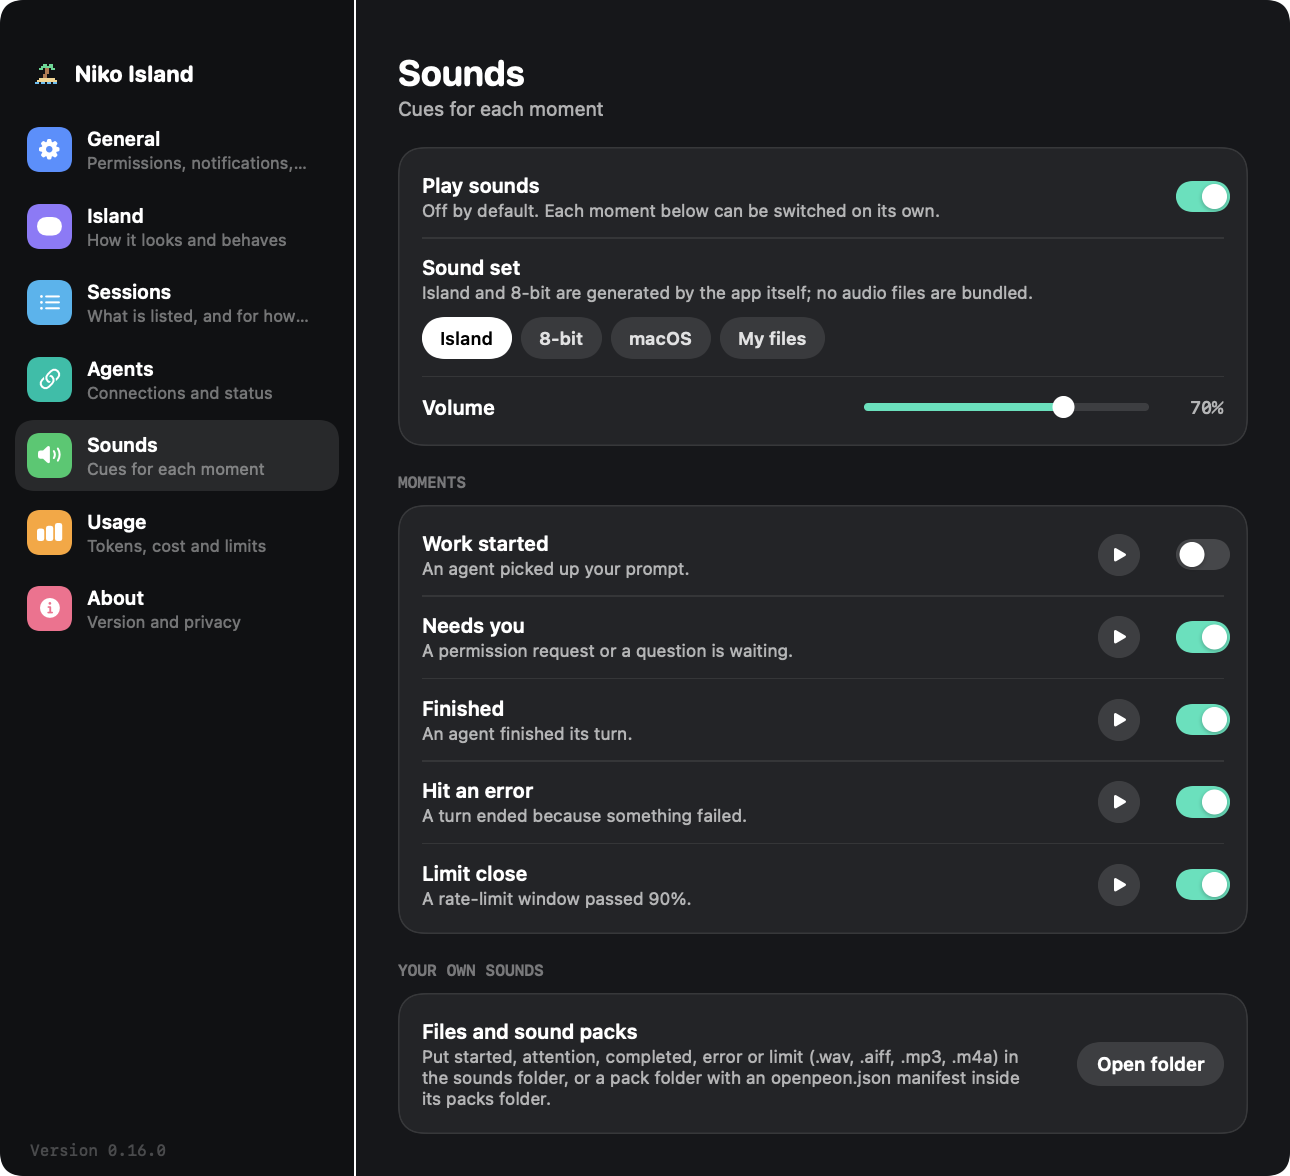Click the unfilled end of Volume track

pos(1111,407)
